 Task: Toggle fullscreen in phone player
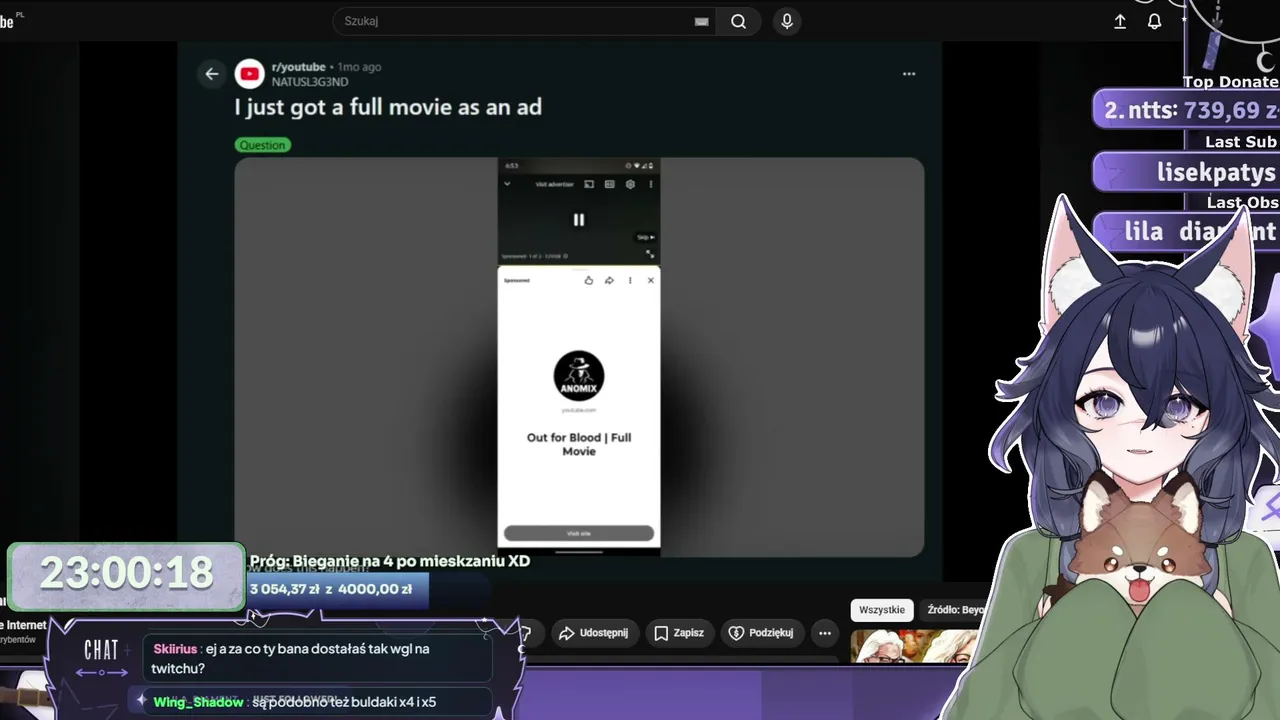click(650, 254)
